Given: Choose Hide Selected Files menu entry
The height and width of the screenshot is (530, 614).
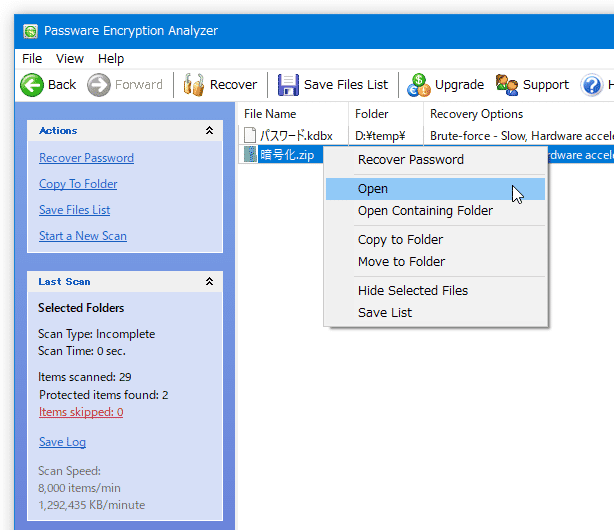Looking at the screenshot, I should [x=435, y=291].
